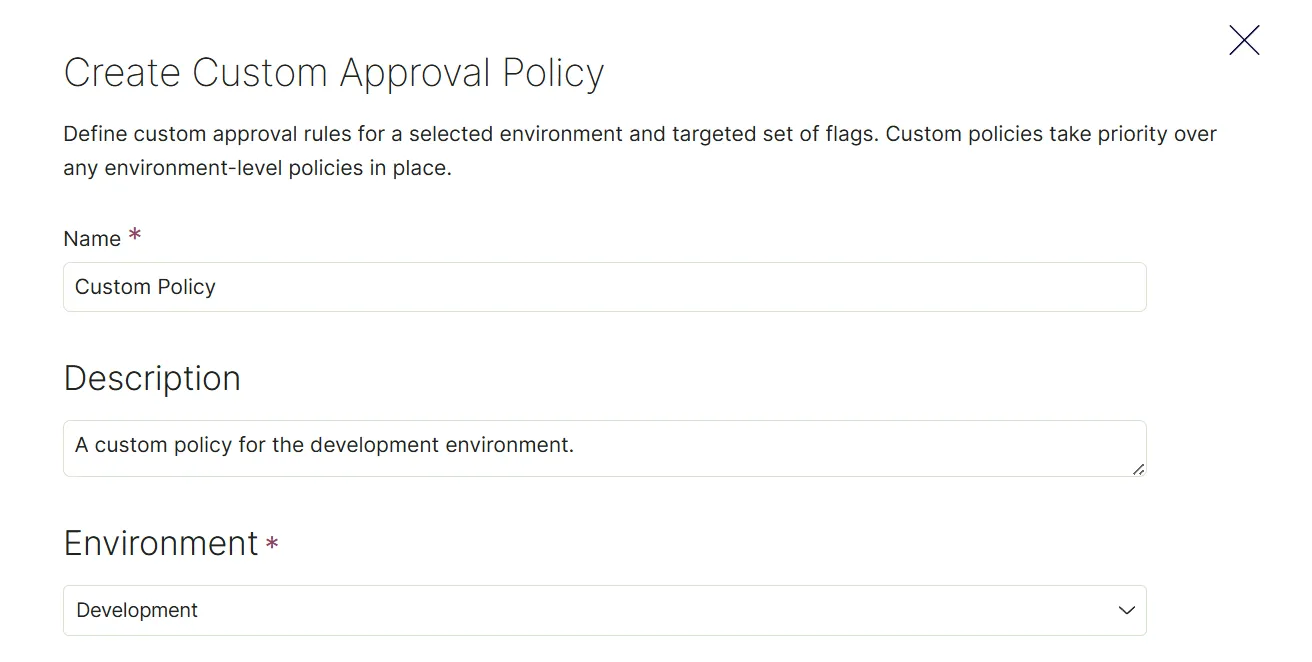Focus the Description text area
This screenshot has height=662, width=1312.
click(605, 448)
